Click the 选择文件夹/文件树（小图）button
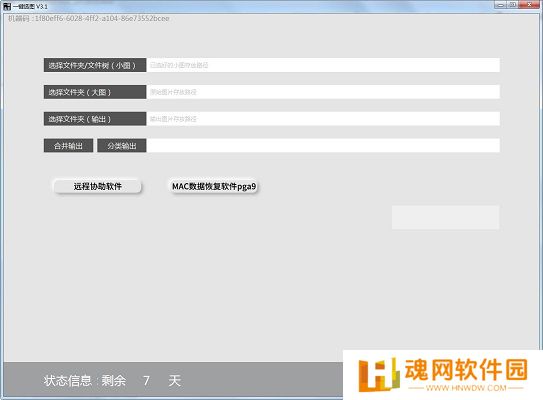Viewport: 543px width, 400px height. tap(95, 65)
